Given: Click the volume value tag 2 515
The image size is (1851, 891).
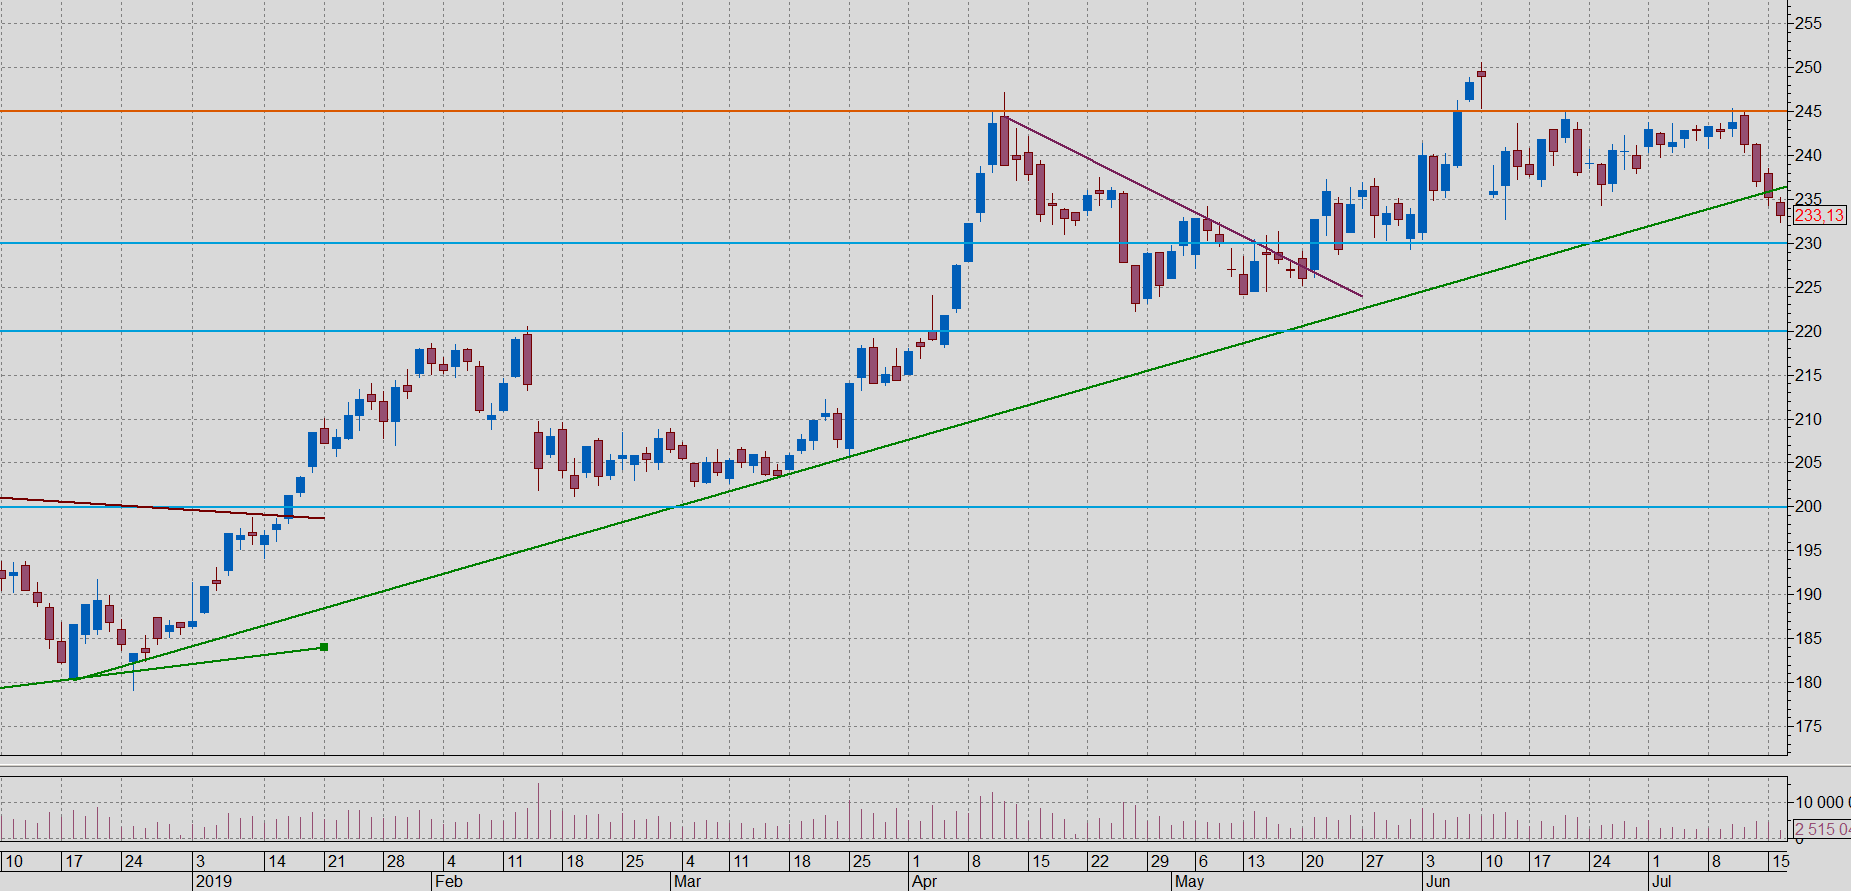Looking at the screenshot, I should click(x=1821, y=829).
